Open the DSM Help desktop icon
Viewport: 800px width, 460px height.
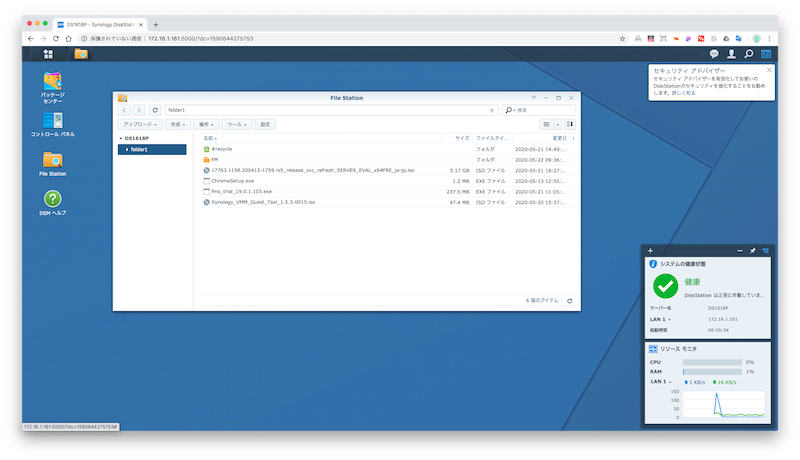click(53, 203)
